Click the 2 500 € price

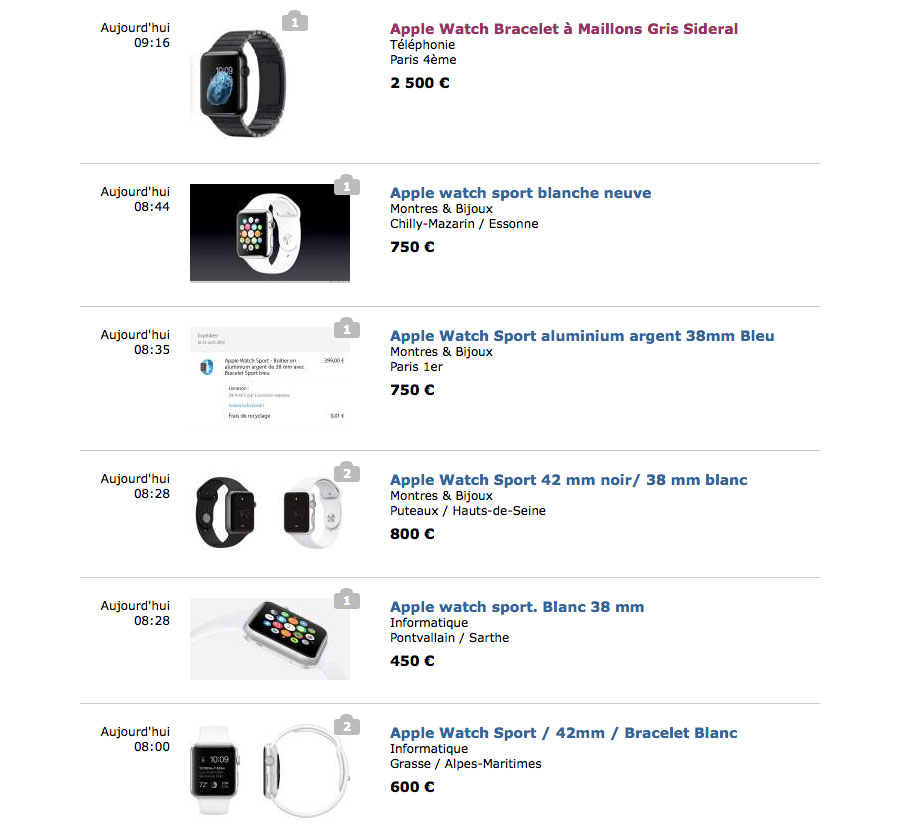420,83
